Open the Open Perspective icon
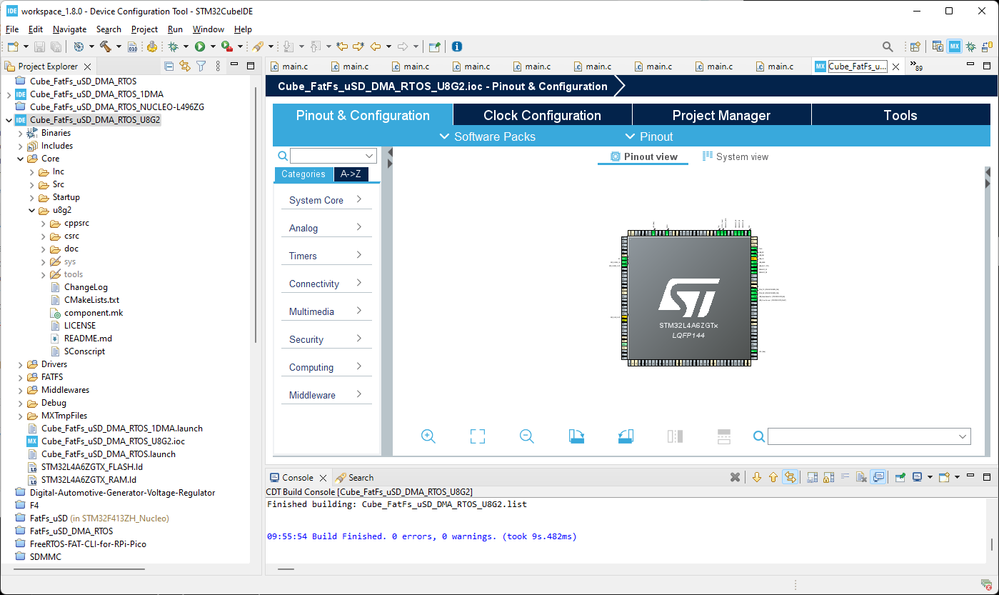 coord(915,47)
